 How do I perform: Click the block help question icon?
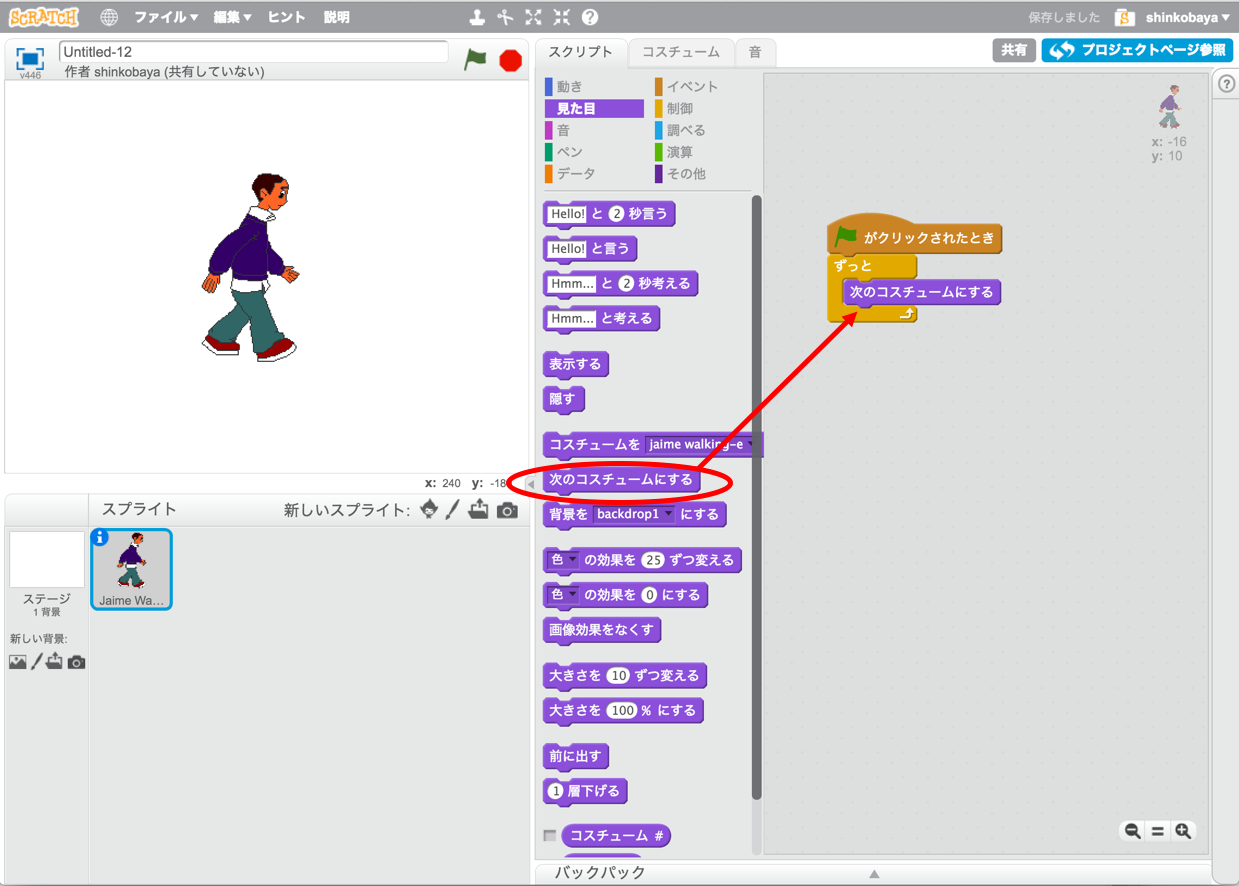point(590,17)
